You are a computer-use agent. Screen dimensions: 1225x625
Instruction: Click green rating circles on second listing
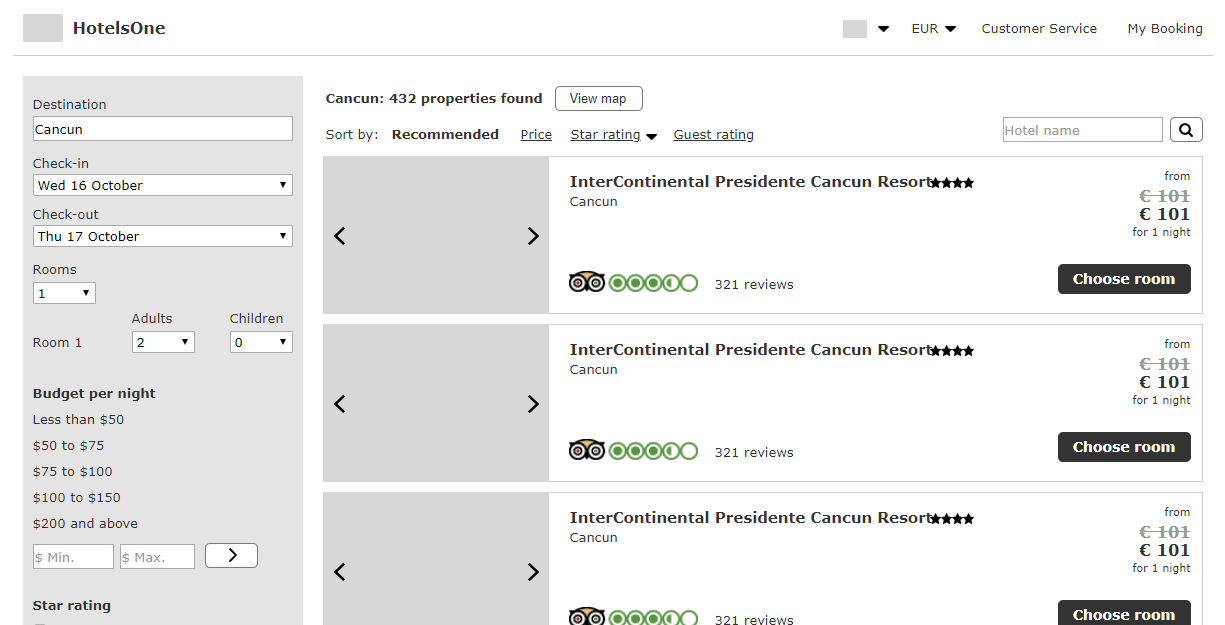pos(654,451)
